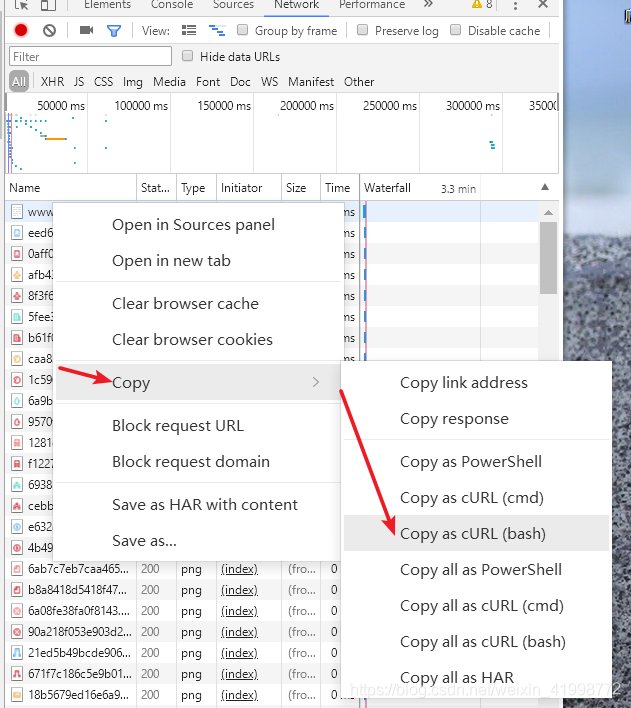Sort by the Type column header

196,187
